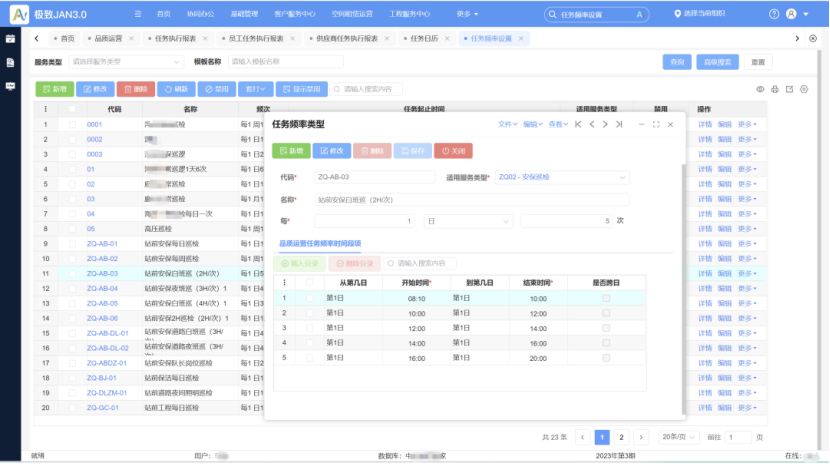Click the JAN3.0 app logo

tap(20, 14)
